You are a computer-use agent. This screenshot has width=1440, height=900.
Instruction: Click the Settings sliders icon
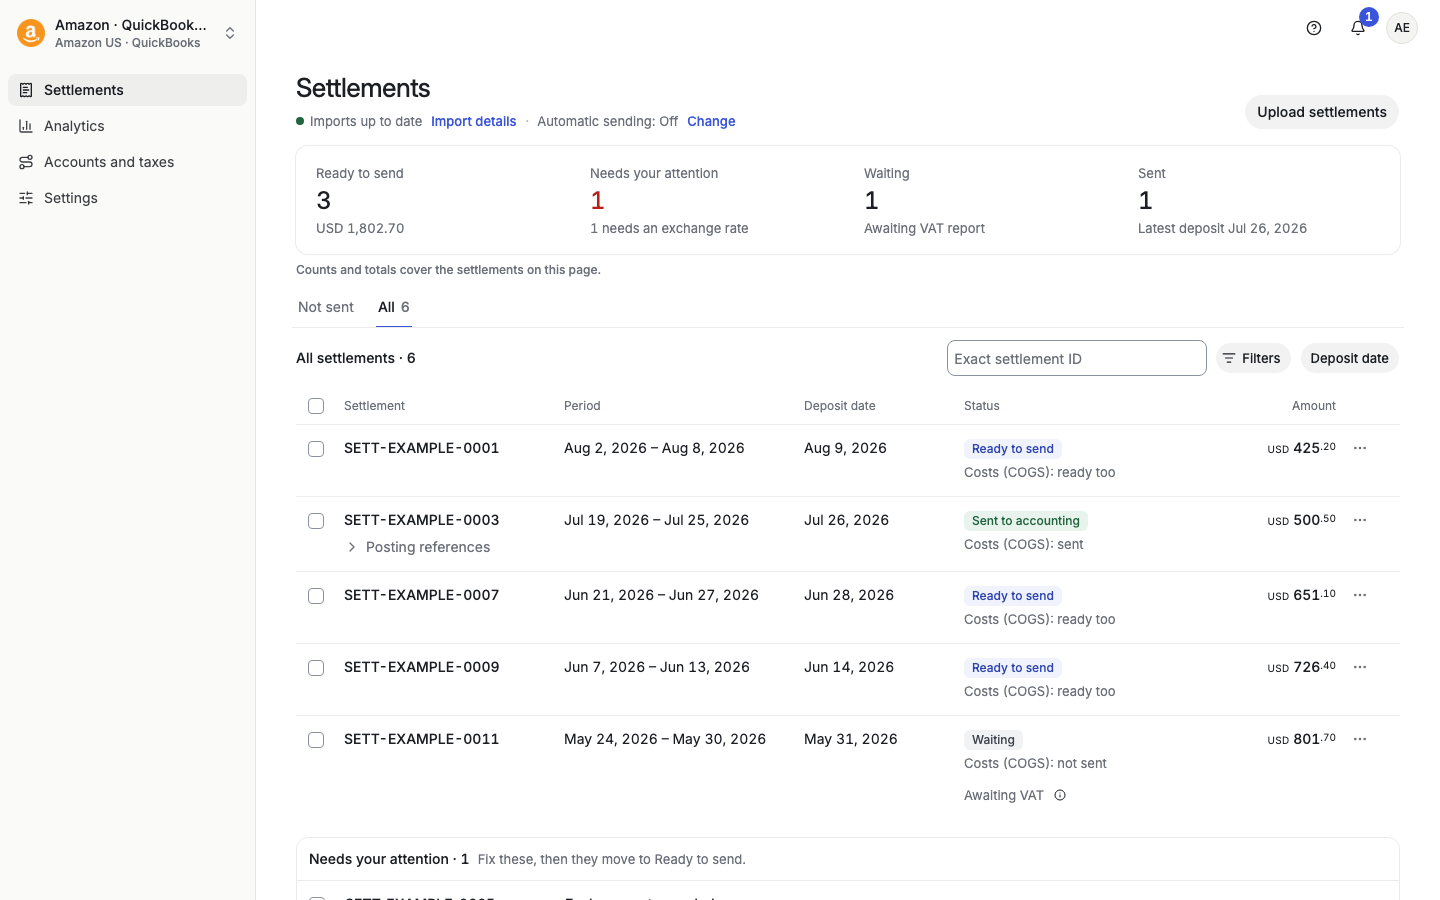pos(26,198)
